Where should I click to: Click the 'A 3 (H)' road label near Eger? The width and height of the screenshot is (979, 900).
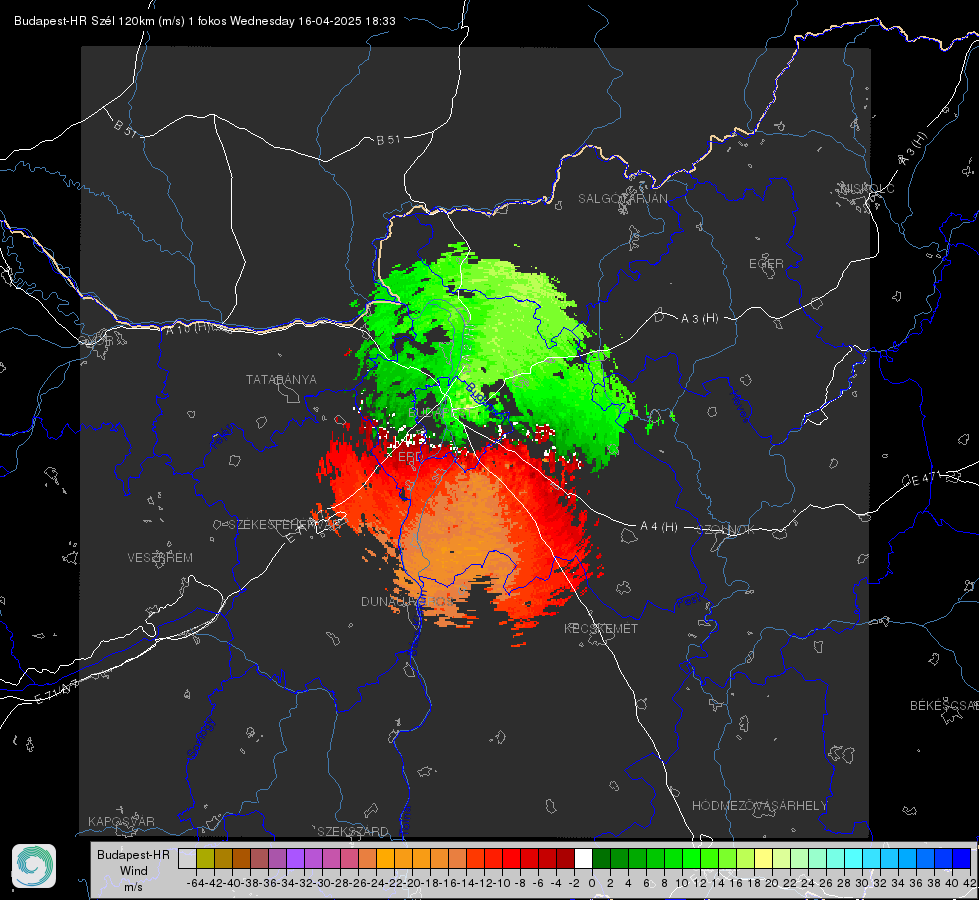pyautogui.click(x=699, y=319)
